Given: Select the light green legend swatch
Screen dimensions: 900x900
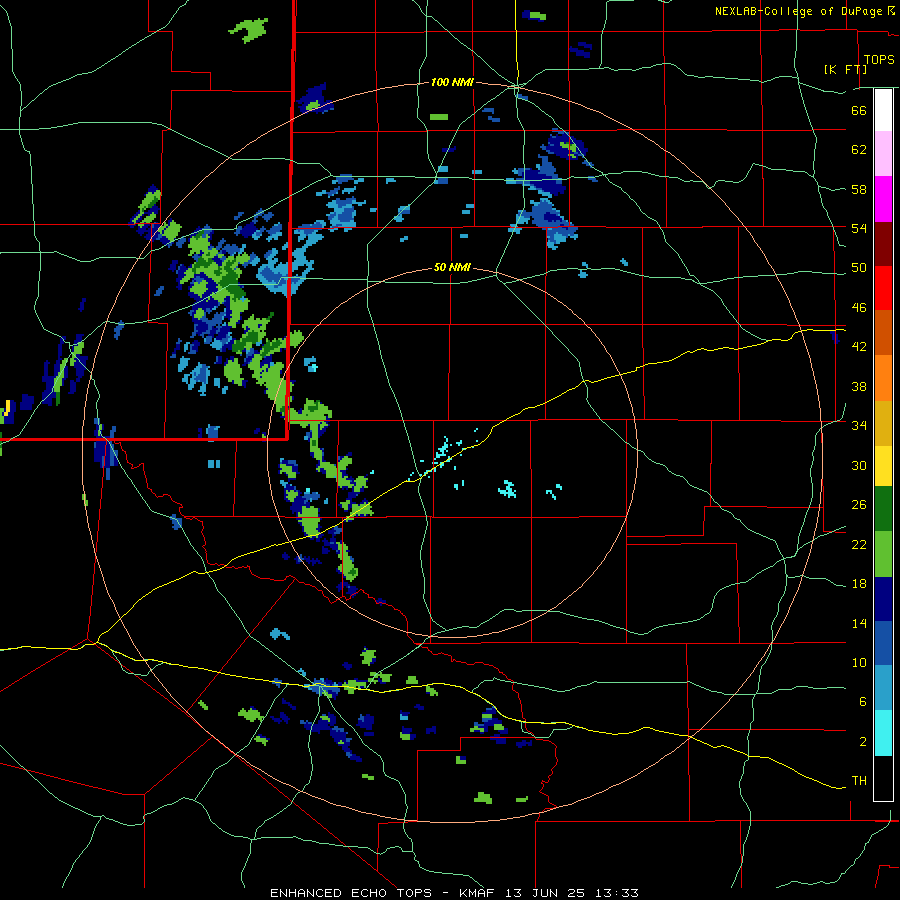Looking at the screenshot, I should pyautogui.click(x=883, y=554).
